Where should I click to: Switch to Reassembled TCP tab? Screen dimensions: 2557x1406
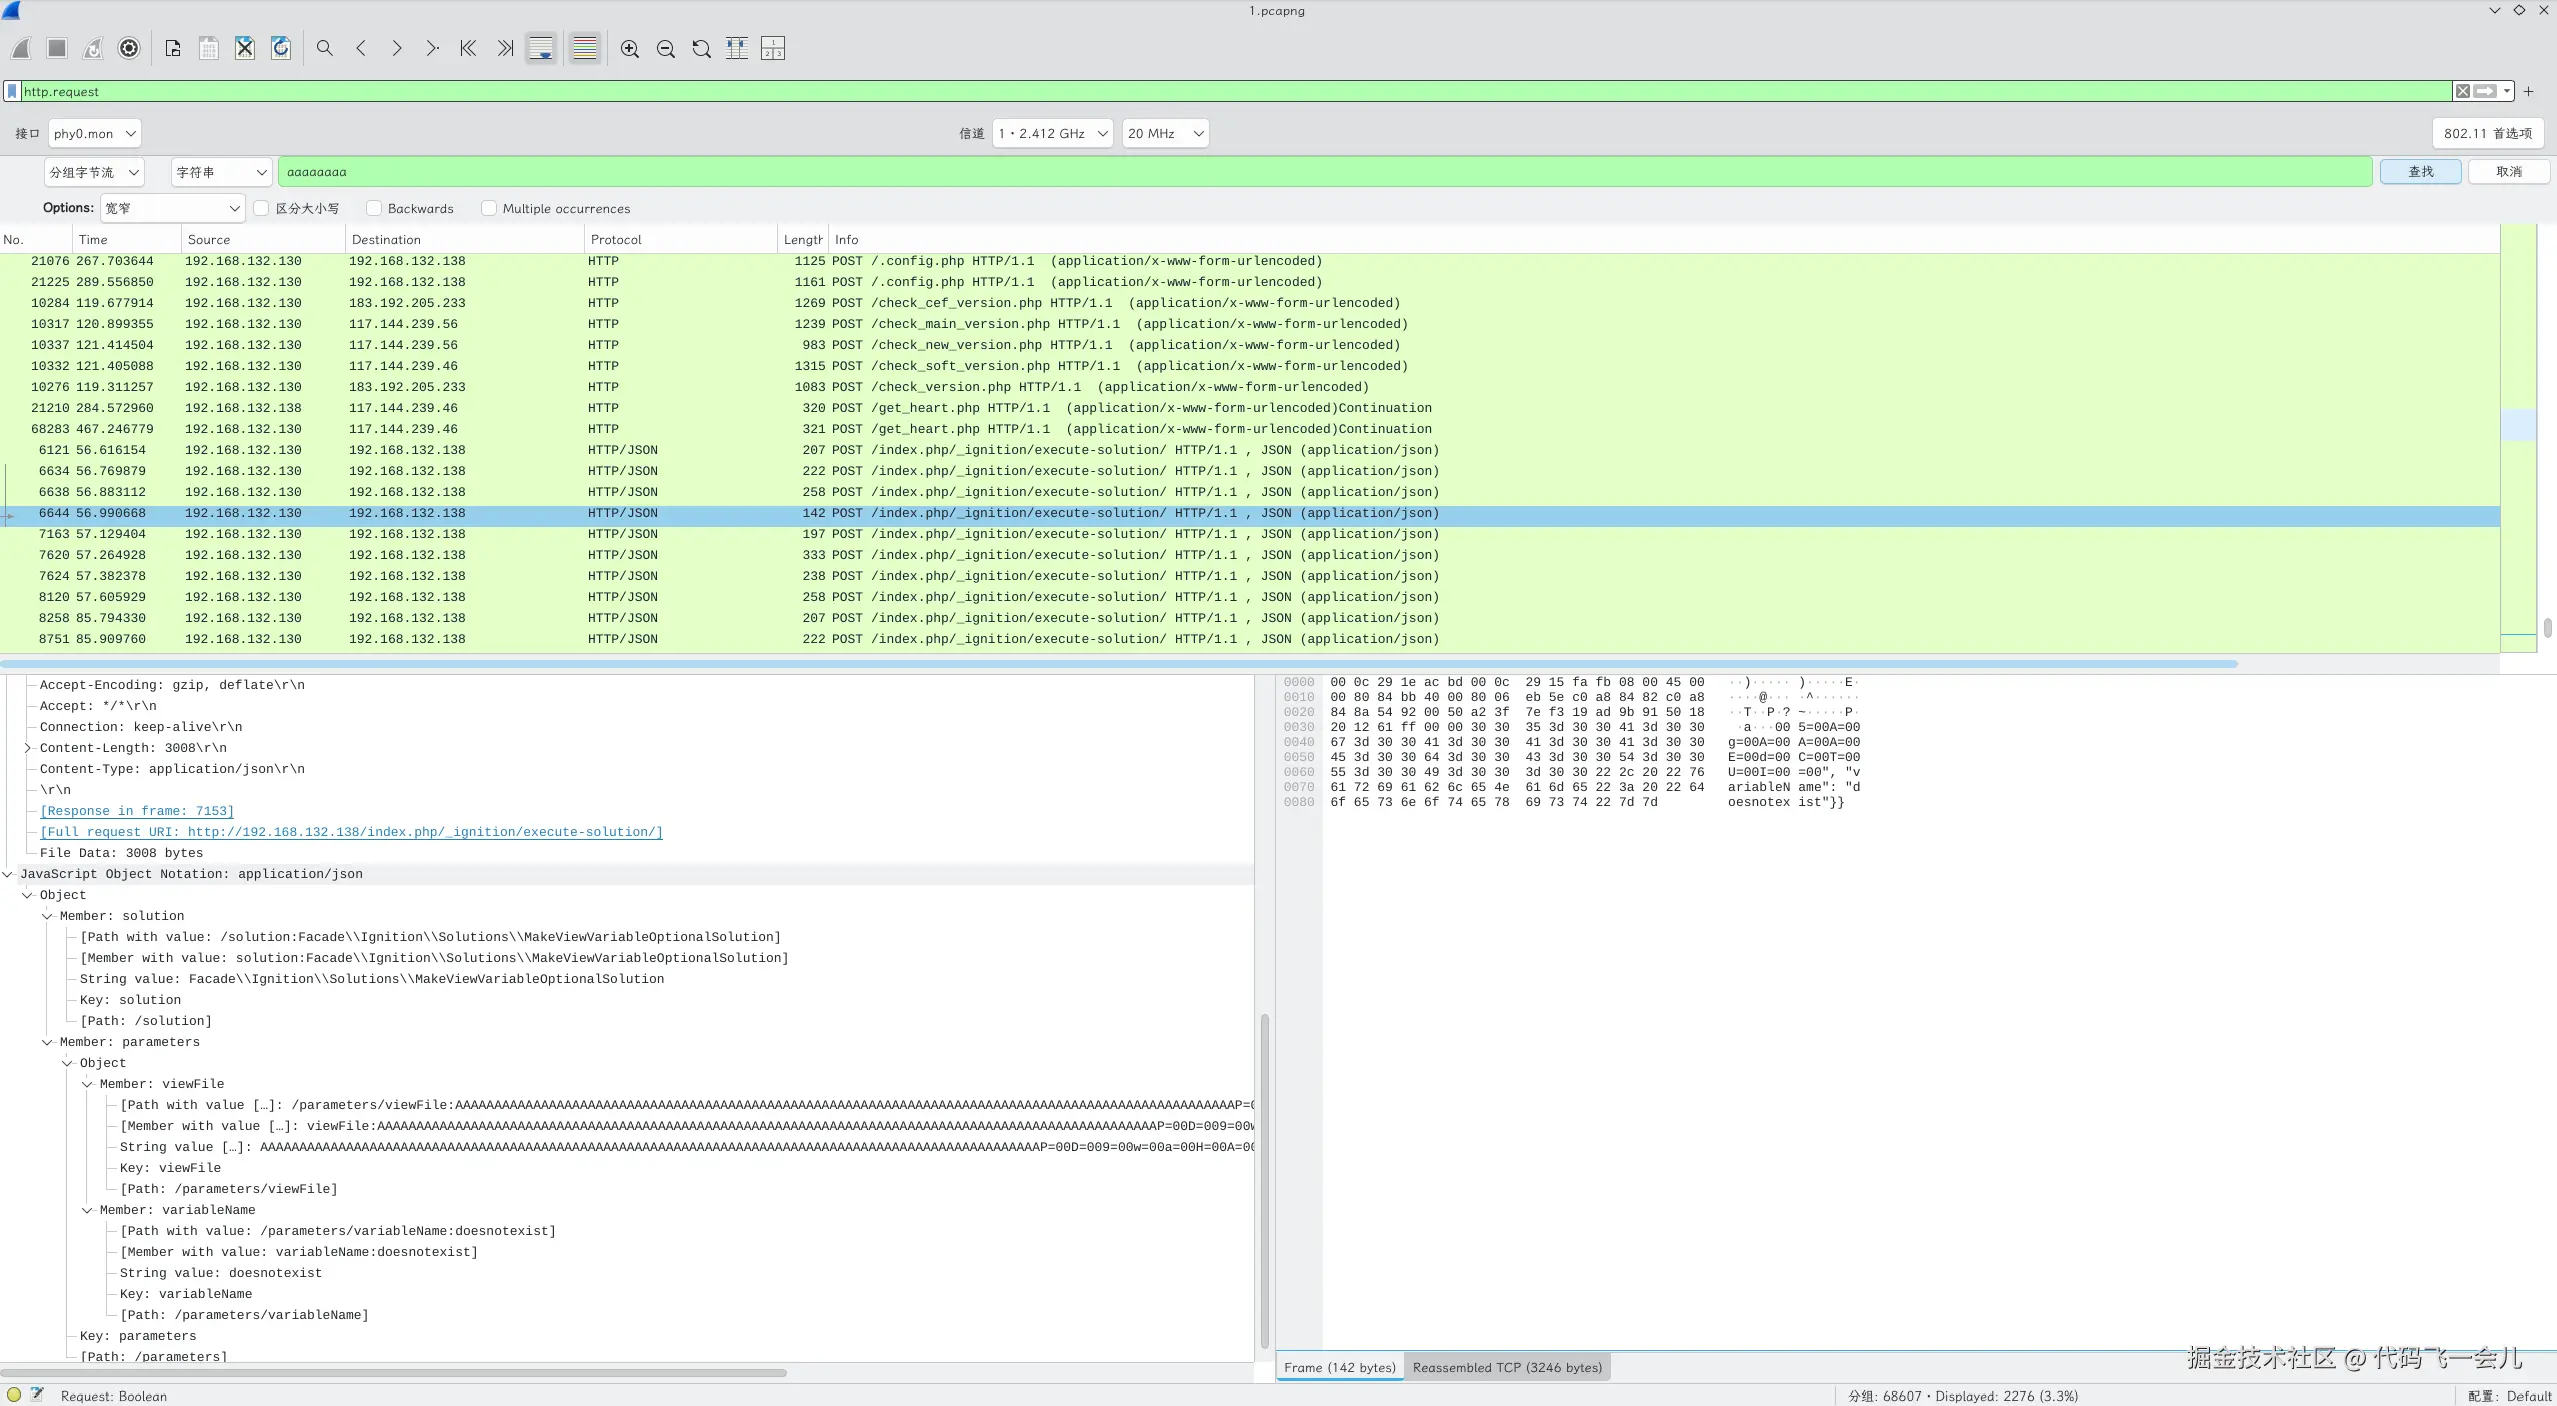(1506, 1367)
